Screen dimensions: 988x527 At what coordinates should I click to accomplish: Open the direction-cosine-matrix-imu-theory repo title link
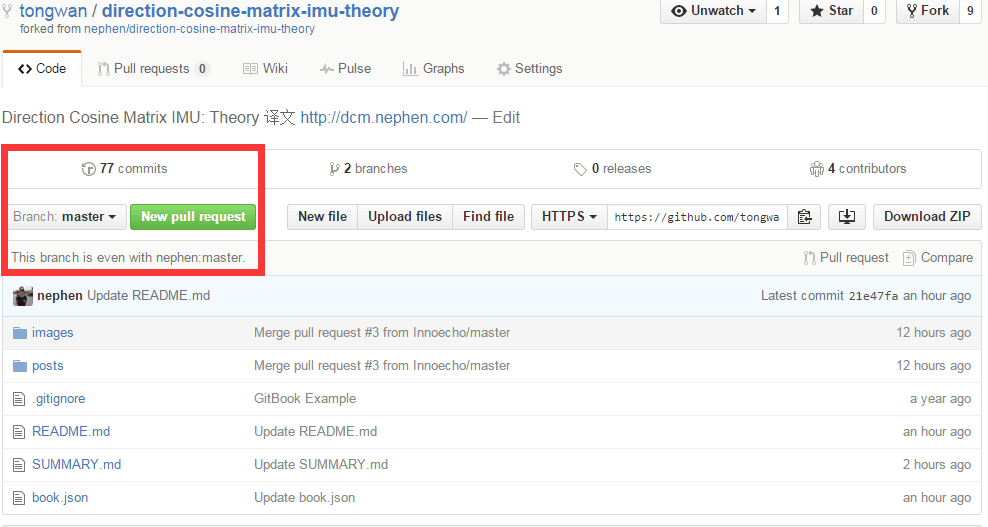250,11
